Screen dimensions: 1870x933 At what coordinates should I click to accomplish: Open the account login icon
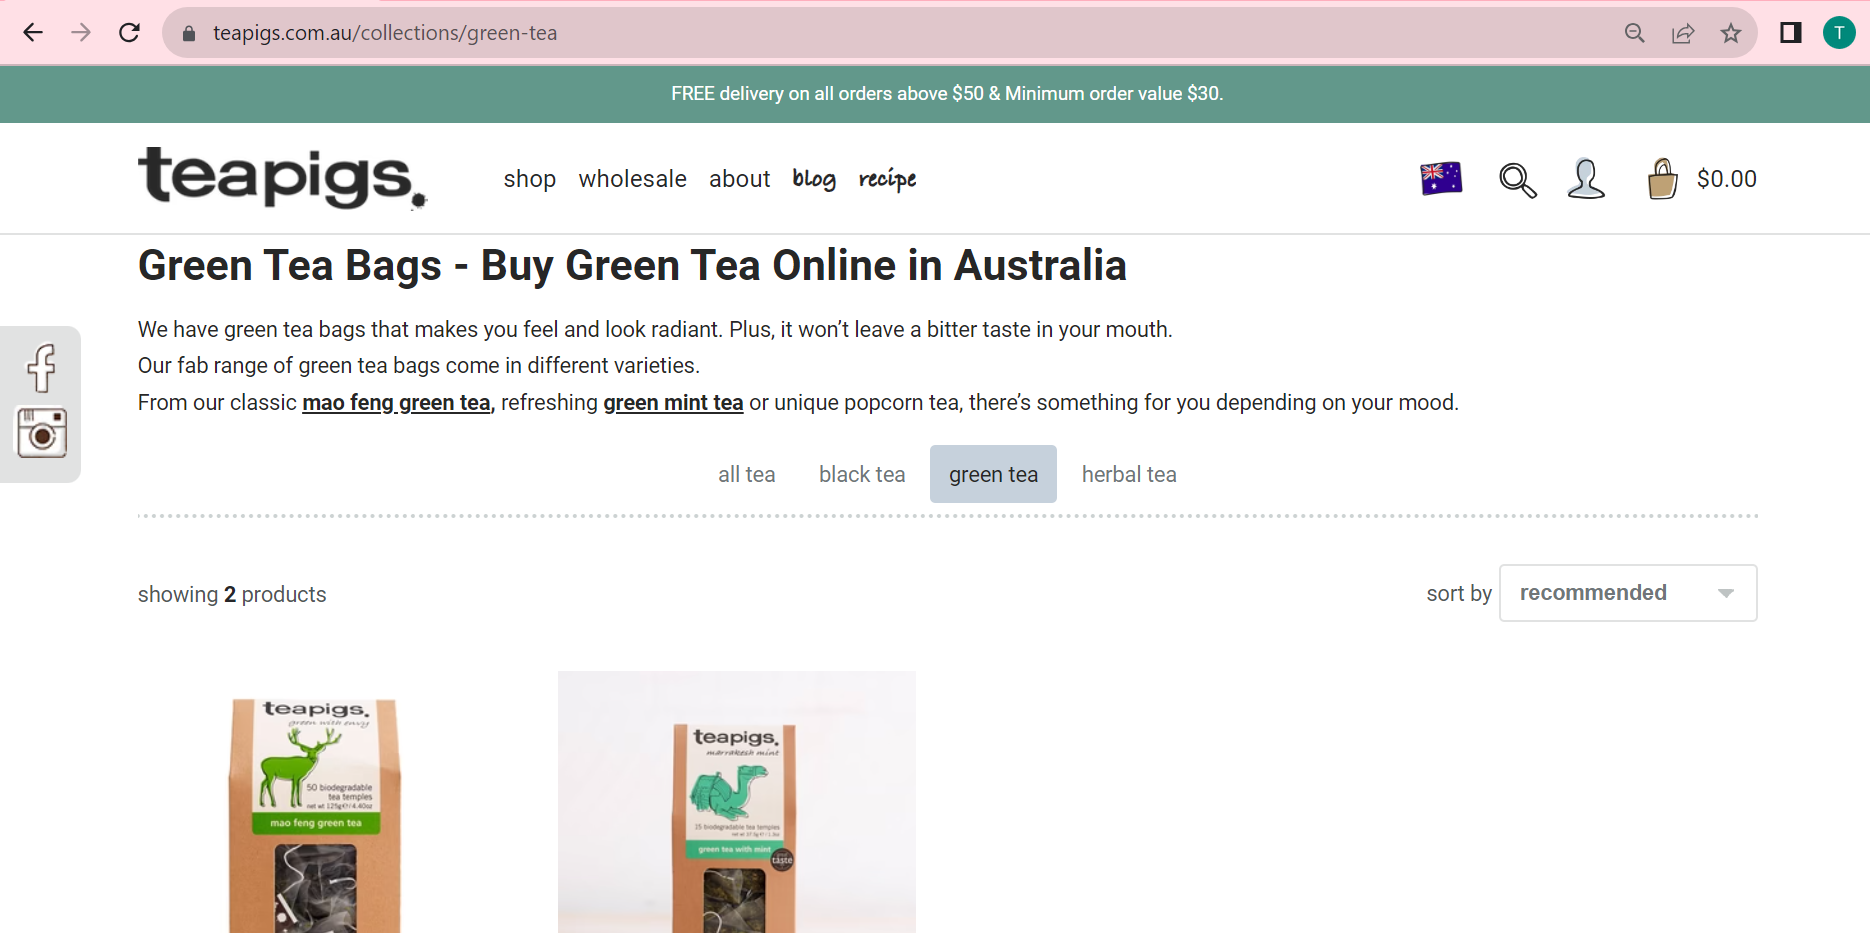coord(1586,179)
